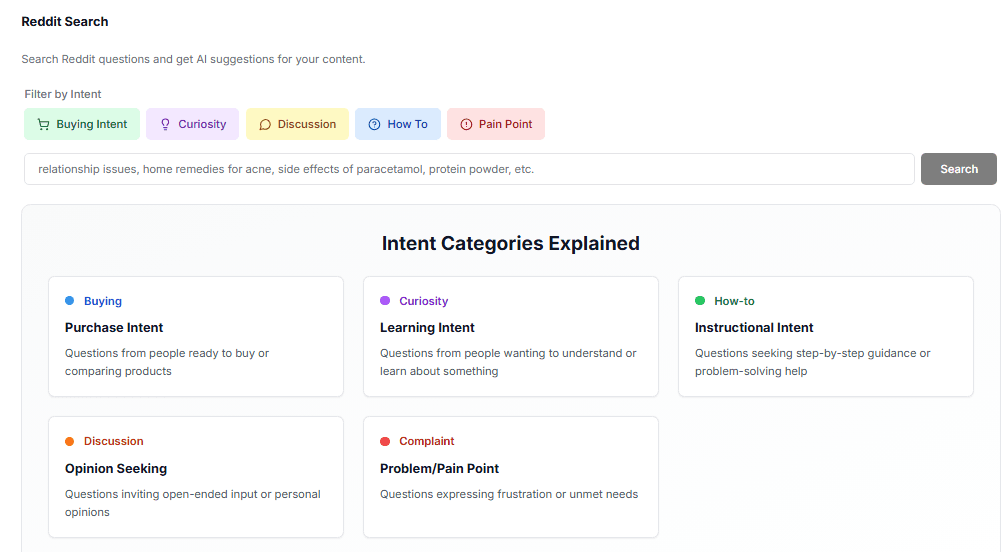Click the red dot on Complaint card
1006x552 pixels.
[x=385, y=441]
